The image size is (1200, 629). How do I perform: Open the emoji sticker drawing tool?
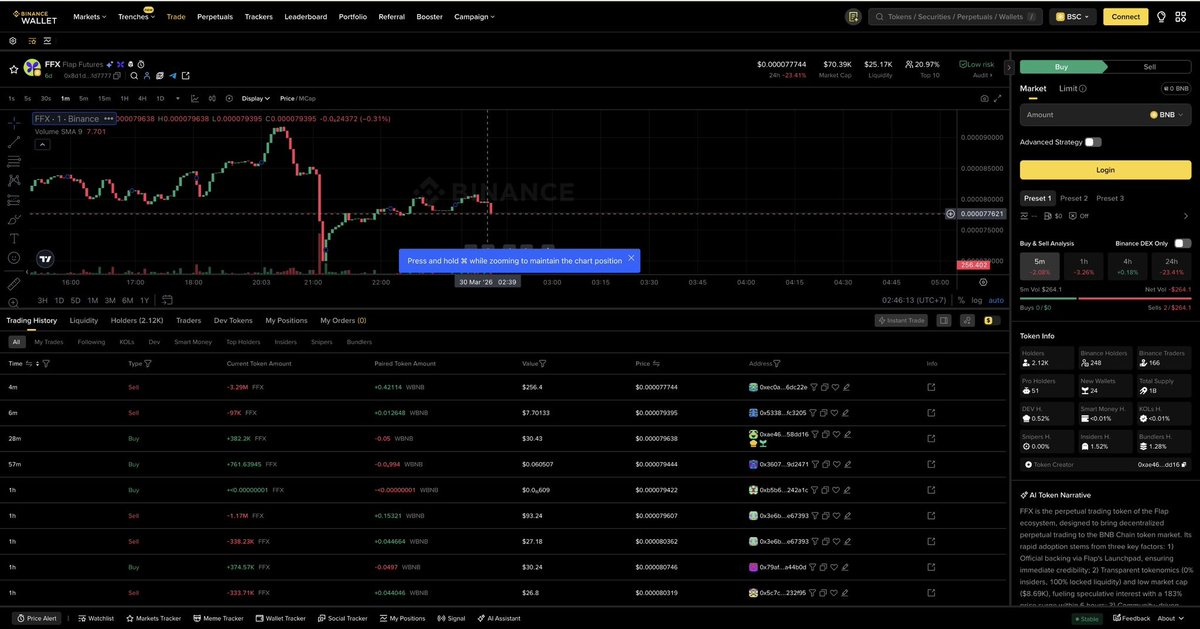point(14,257)
